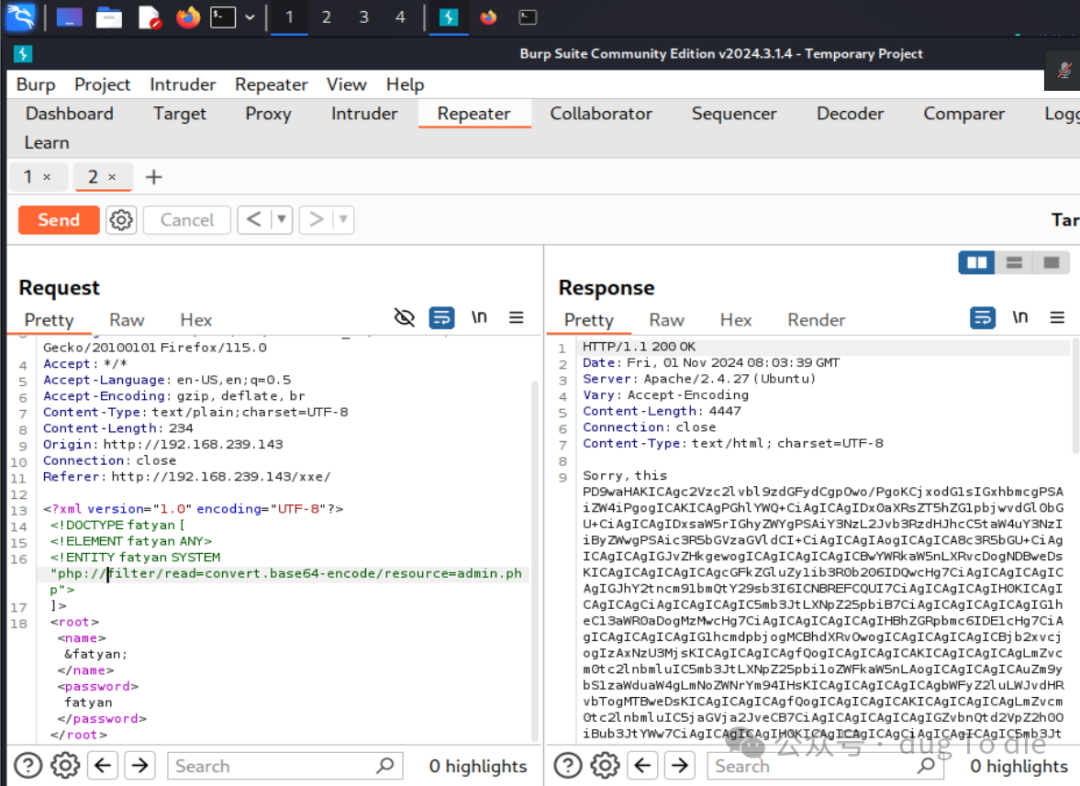Viewport: 1080px width, 786px height.
Task: Focus the Response search field
Action: (825, 765)
